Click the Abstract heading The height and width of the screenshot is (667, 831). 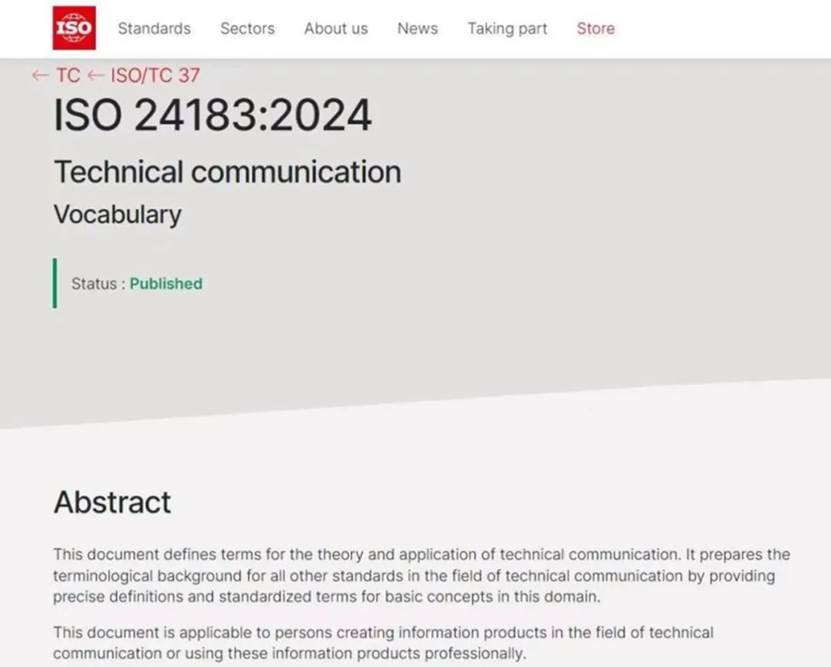click(x=112, y=502)
